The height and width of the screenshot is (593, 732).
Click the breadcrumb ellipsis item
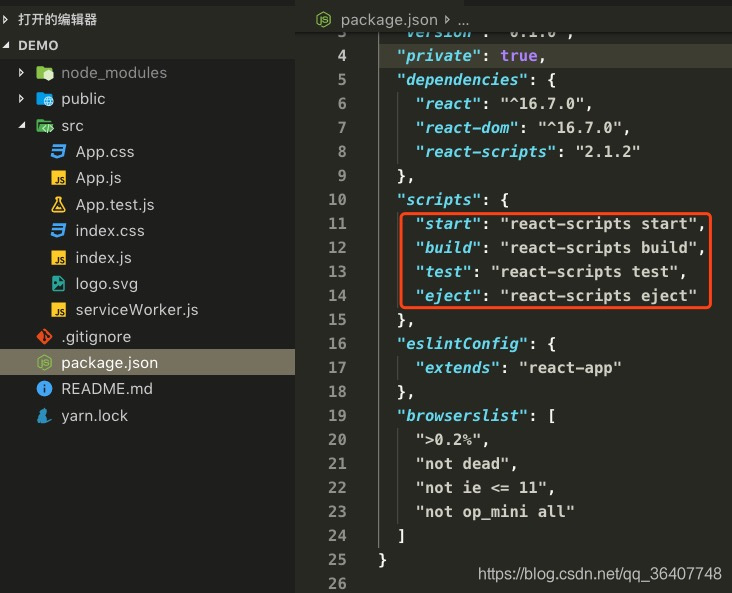463,21
